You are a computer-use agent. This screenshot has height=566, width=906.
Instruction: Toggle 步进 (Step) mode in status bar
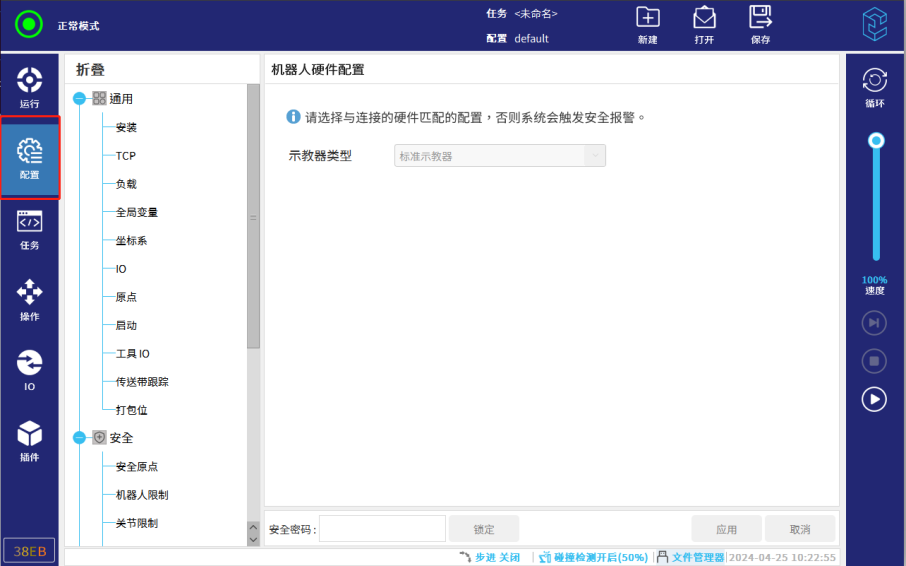[490, 557]
